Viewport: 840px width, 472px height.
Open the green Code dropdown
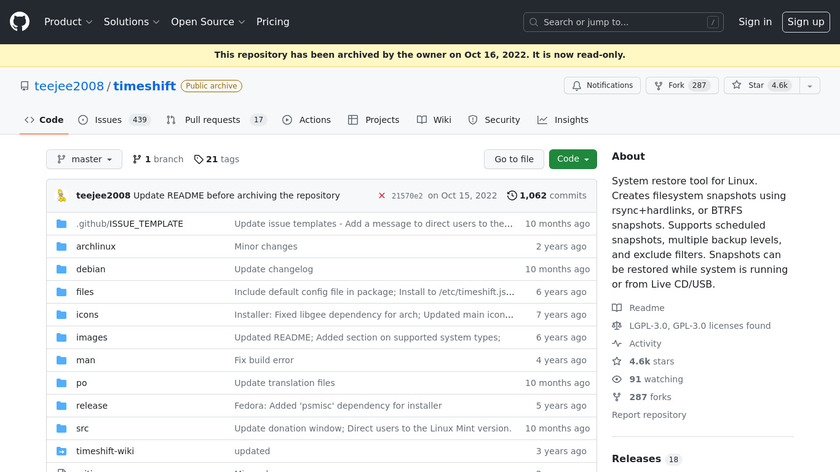pos(573,159)
